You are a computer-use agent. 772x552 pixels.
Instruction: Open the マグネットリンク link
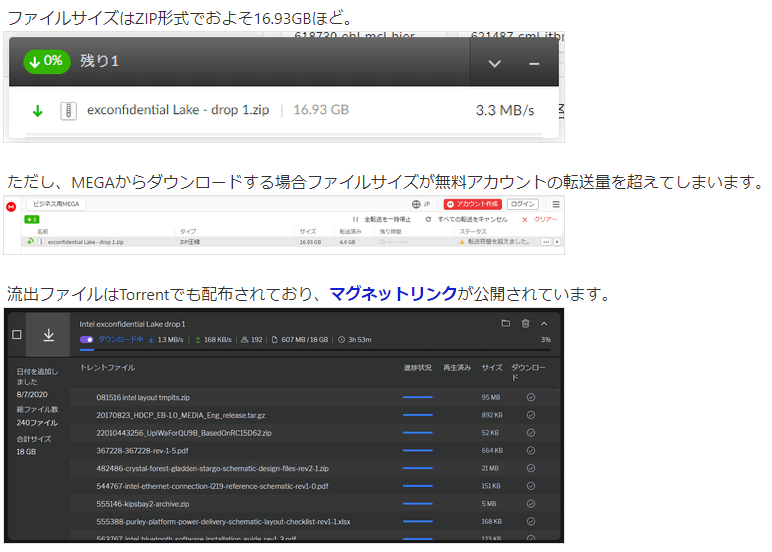click(393, 294)
